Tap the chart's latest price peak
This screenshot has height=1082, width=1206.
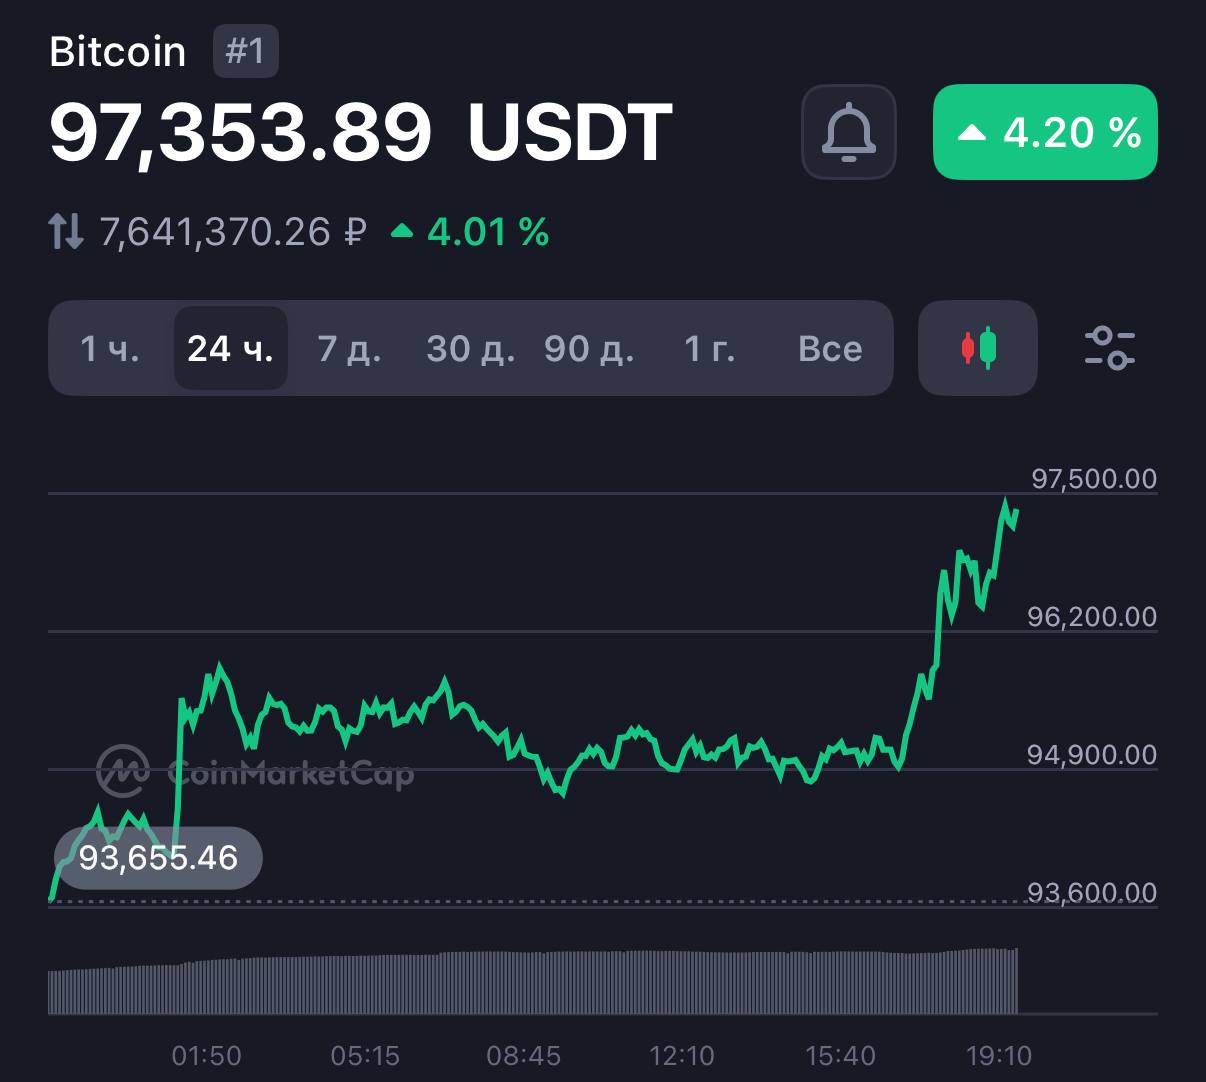coord(1005,500)
